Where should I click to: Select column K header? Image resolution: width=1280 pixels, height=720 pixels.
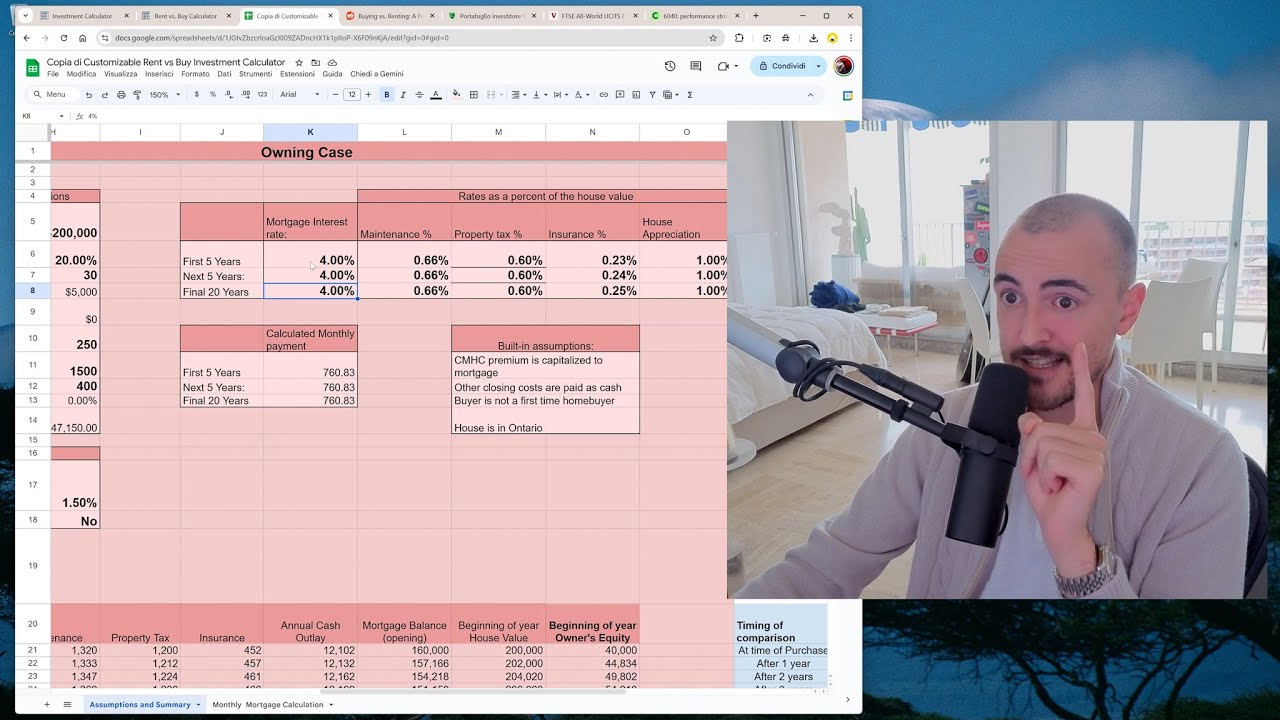click(x=310, y=132)
